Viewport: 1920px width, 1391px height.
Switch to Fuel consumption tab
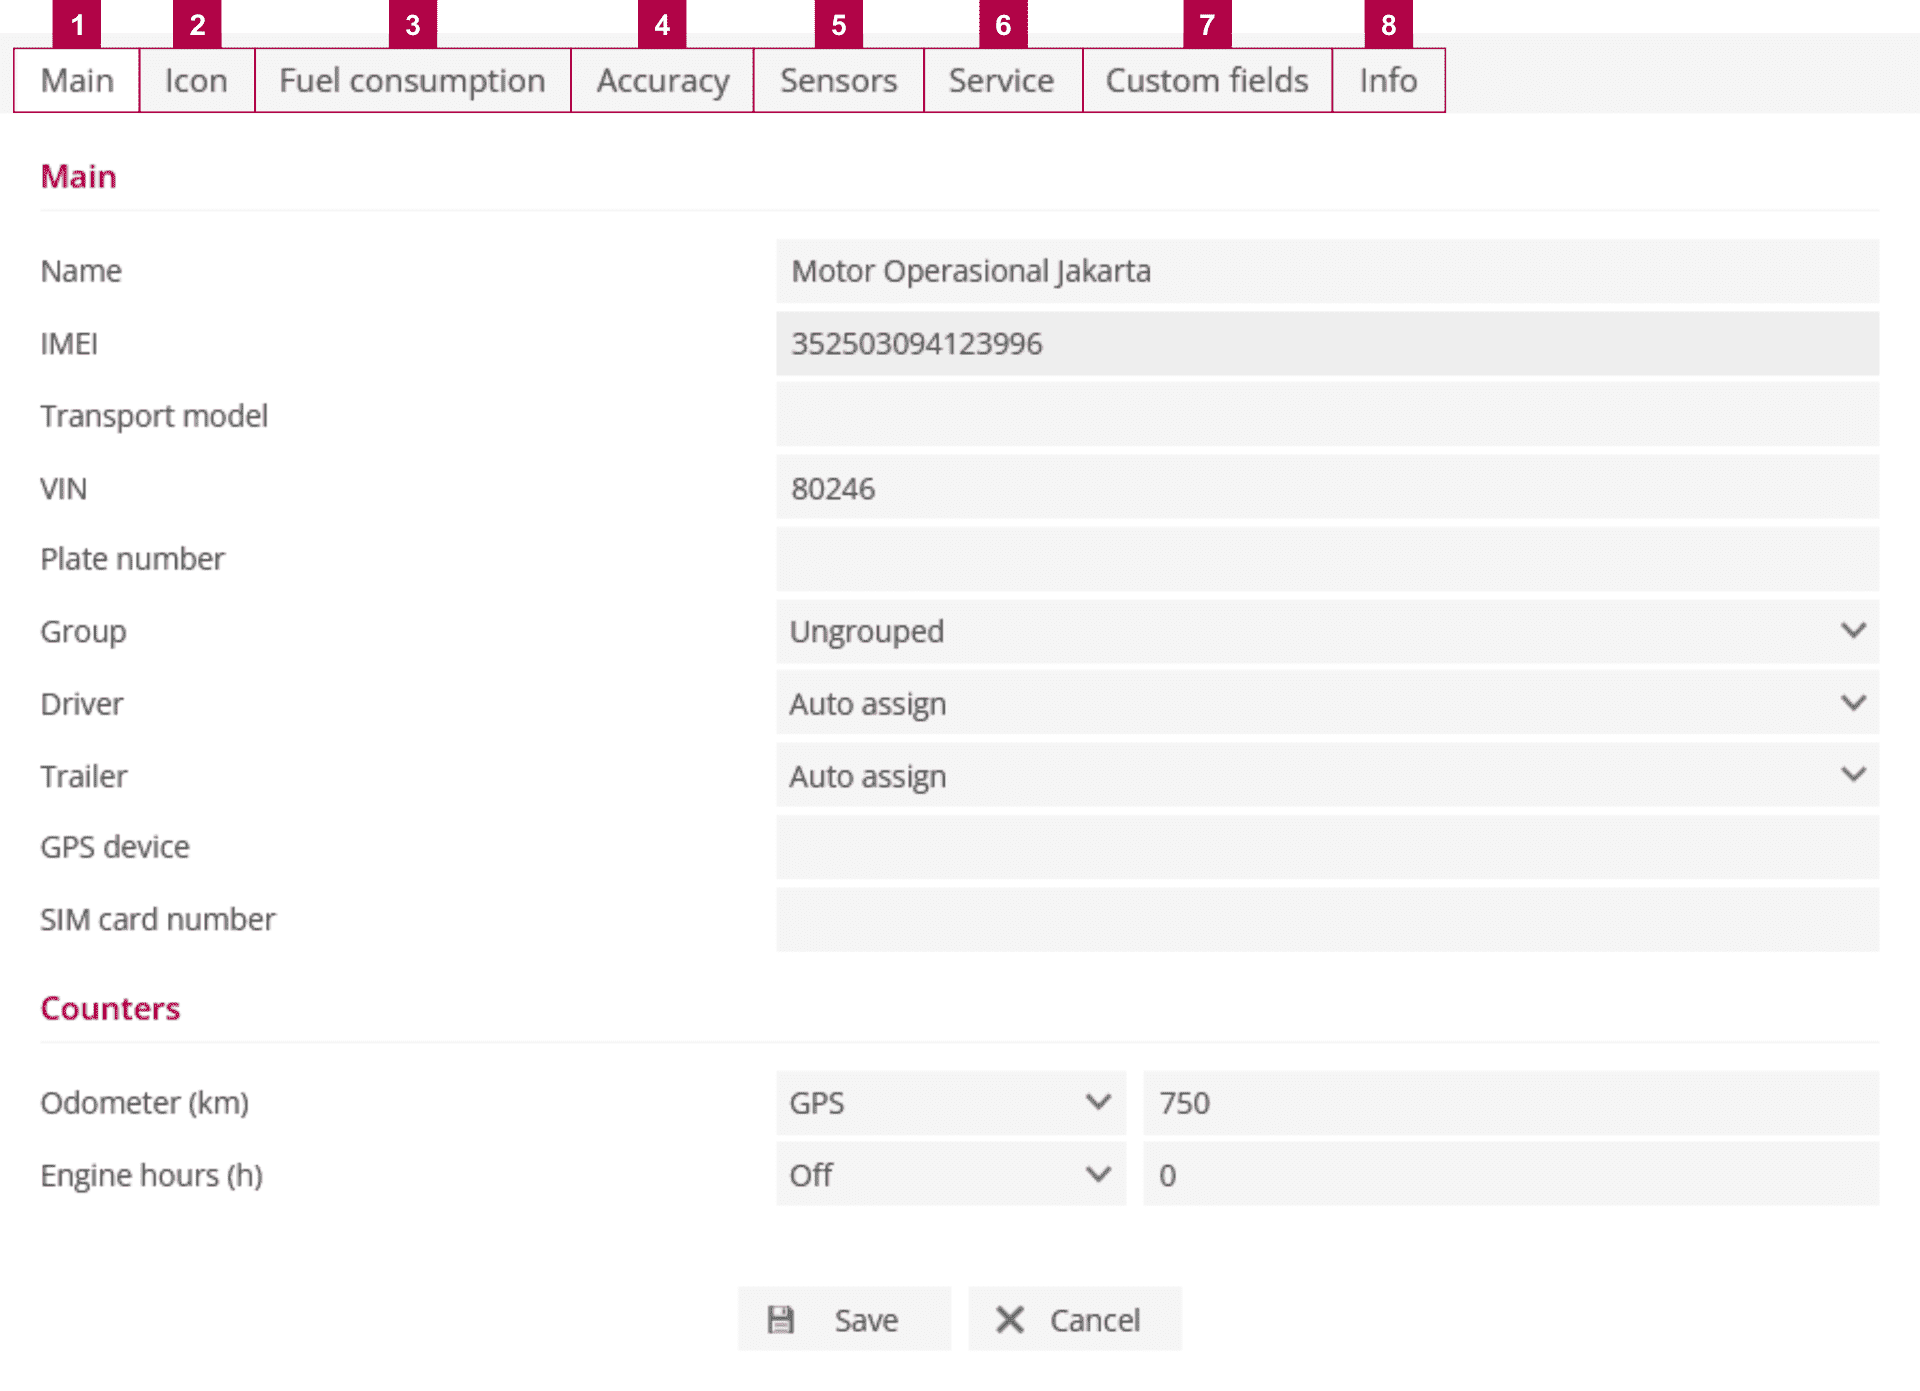pyautogui.click(x=412, y=81)
